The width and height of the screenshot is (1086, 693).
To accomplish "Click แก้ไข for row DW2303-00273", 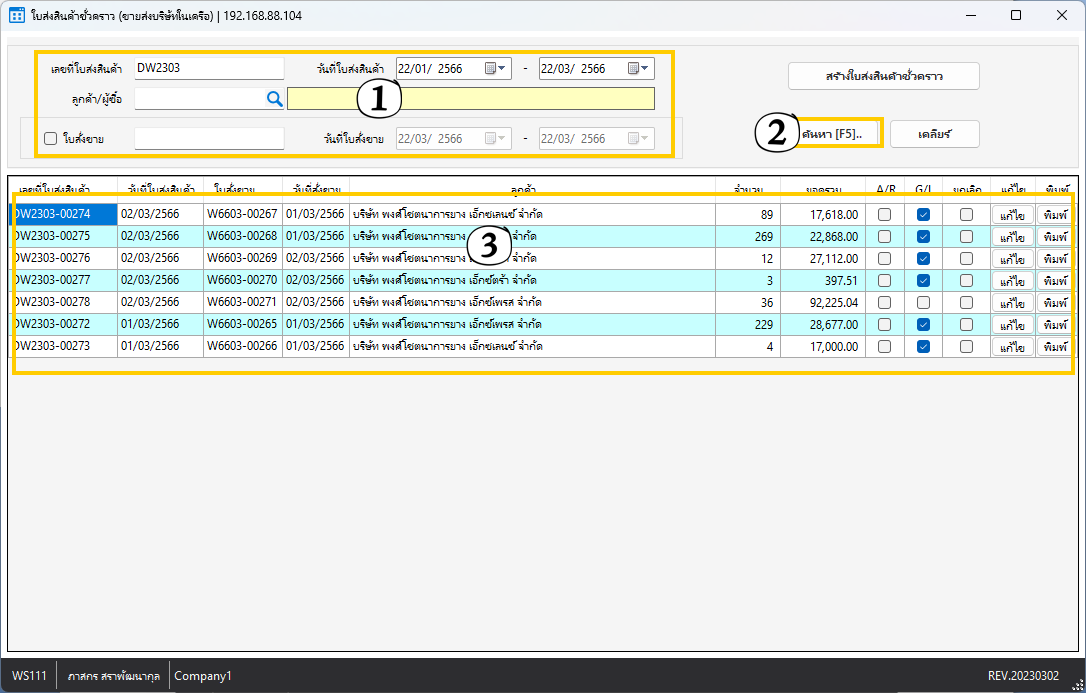I will [x=1012, y=347].
